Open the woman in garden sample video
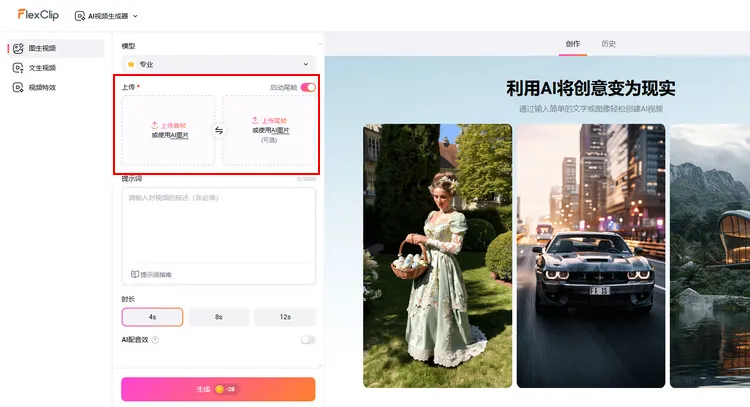The width and height of the screenshot is (750, 407). (x=437, y=256)
